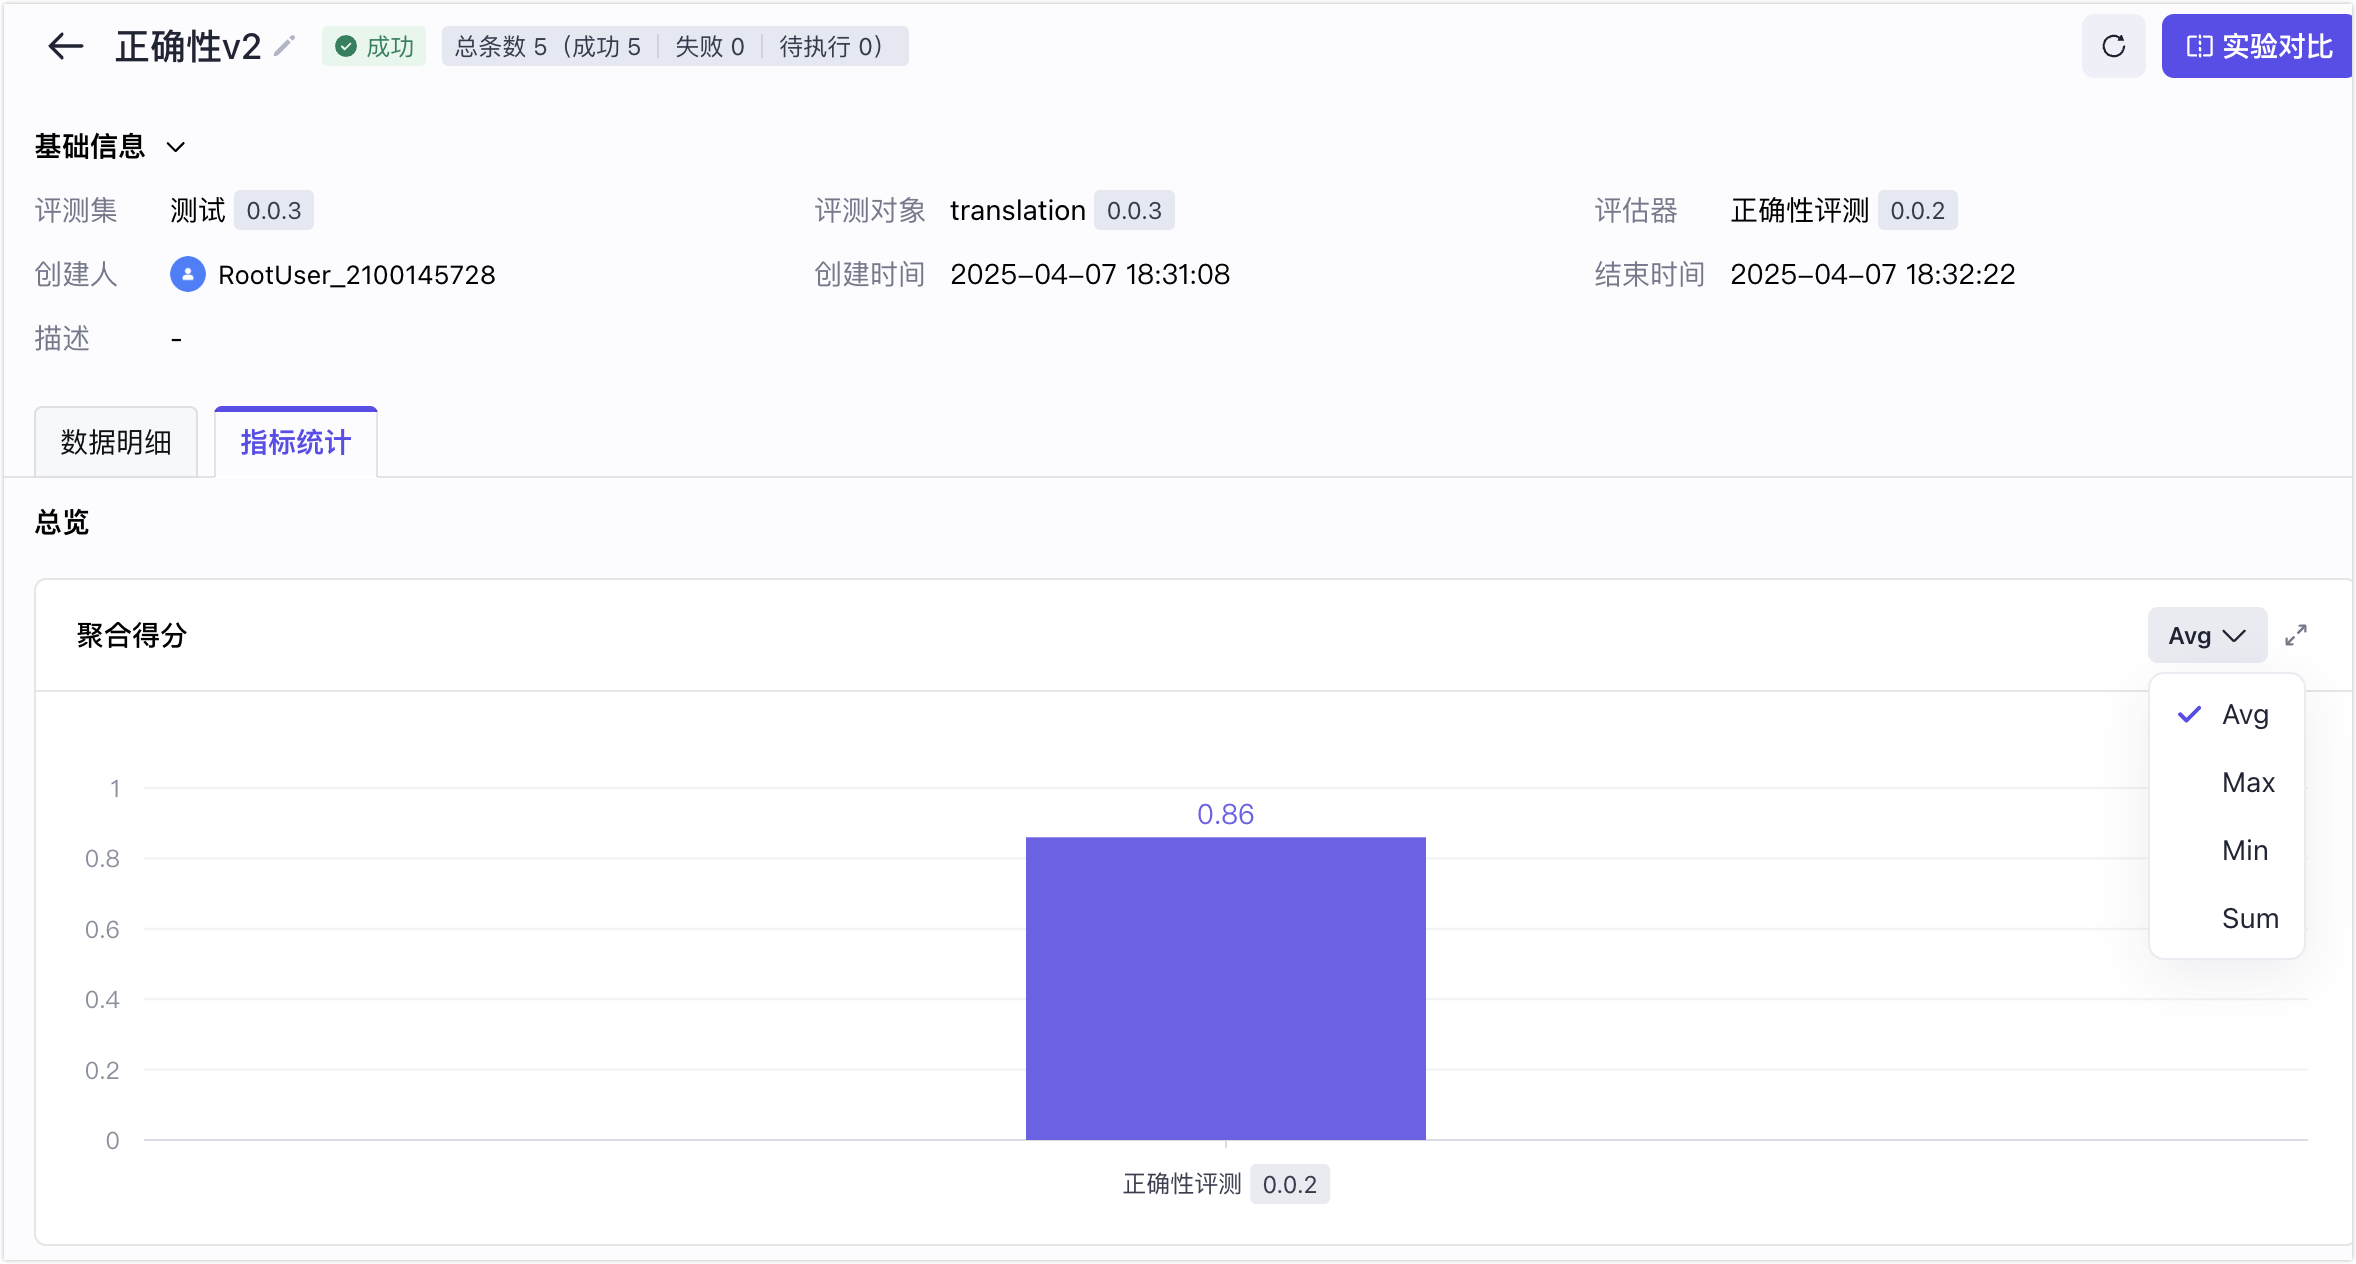Viewport: 2356px width, 1264px height.
Task: Click the 0.86 purple score bar
Action: 1225,988
